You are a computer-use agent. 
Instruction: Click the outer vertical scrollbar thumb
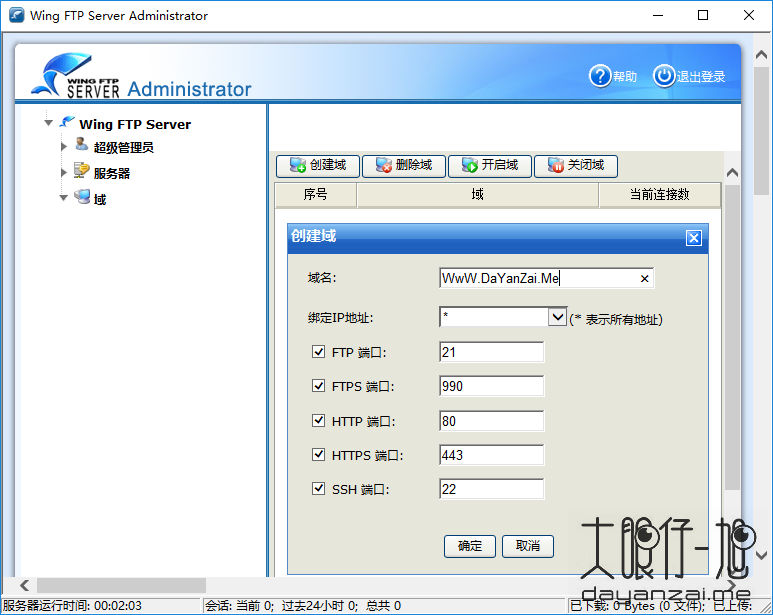tap(761, 131)
